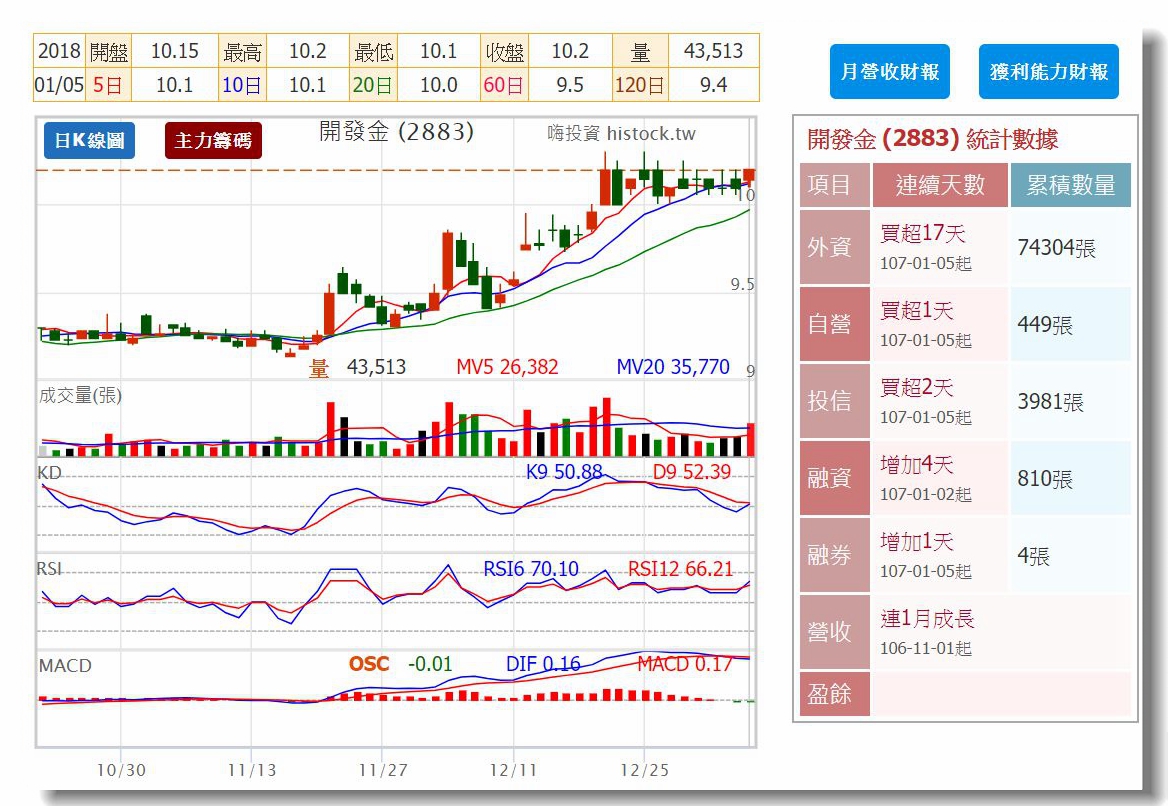Click the 11/27 date axis marker
Image resolution: width=1168 pixels, height=806 pixels.
pos(383,770)
